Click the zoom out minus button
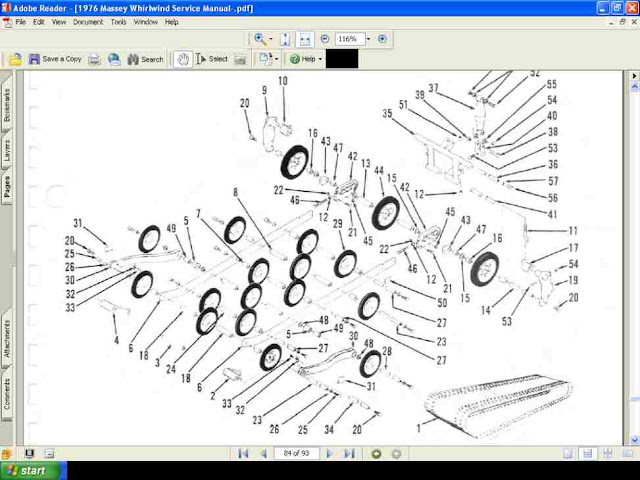This screenshot has width=640, height=480. 325,39
